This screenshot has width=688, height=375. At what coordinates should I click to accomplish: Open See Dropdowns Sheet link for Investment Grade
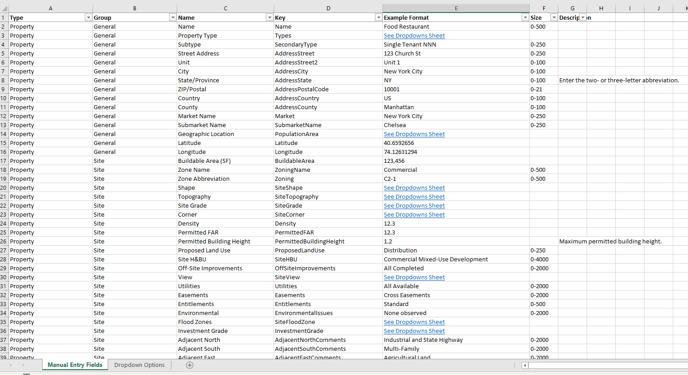tap(414, 331)
